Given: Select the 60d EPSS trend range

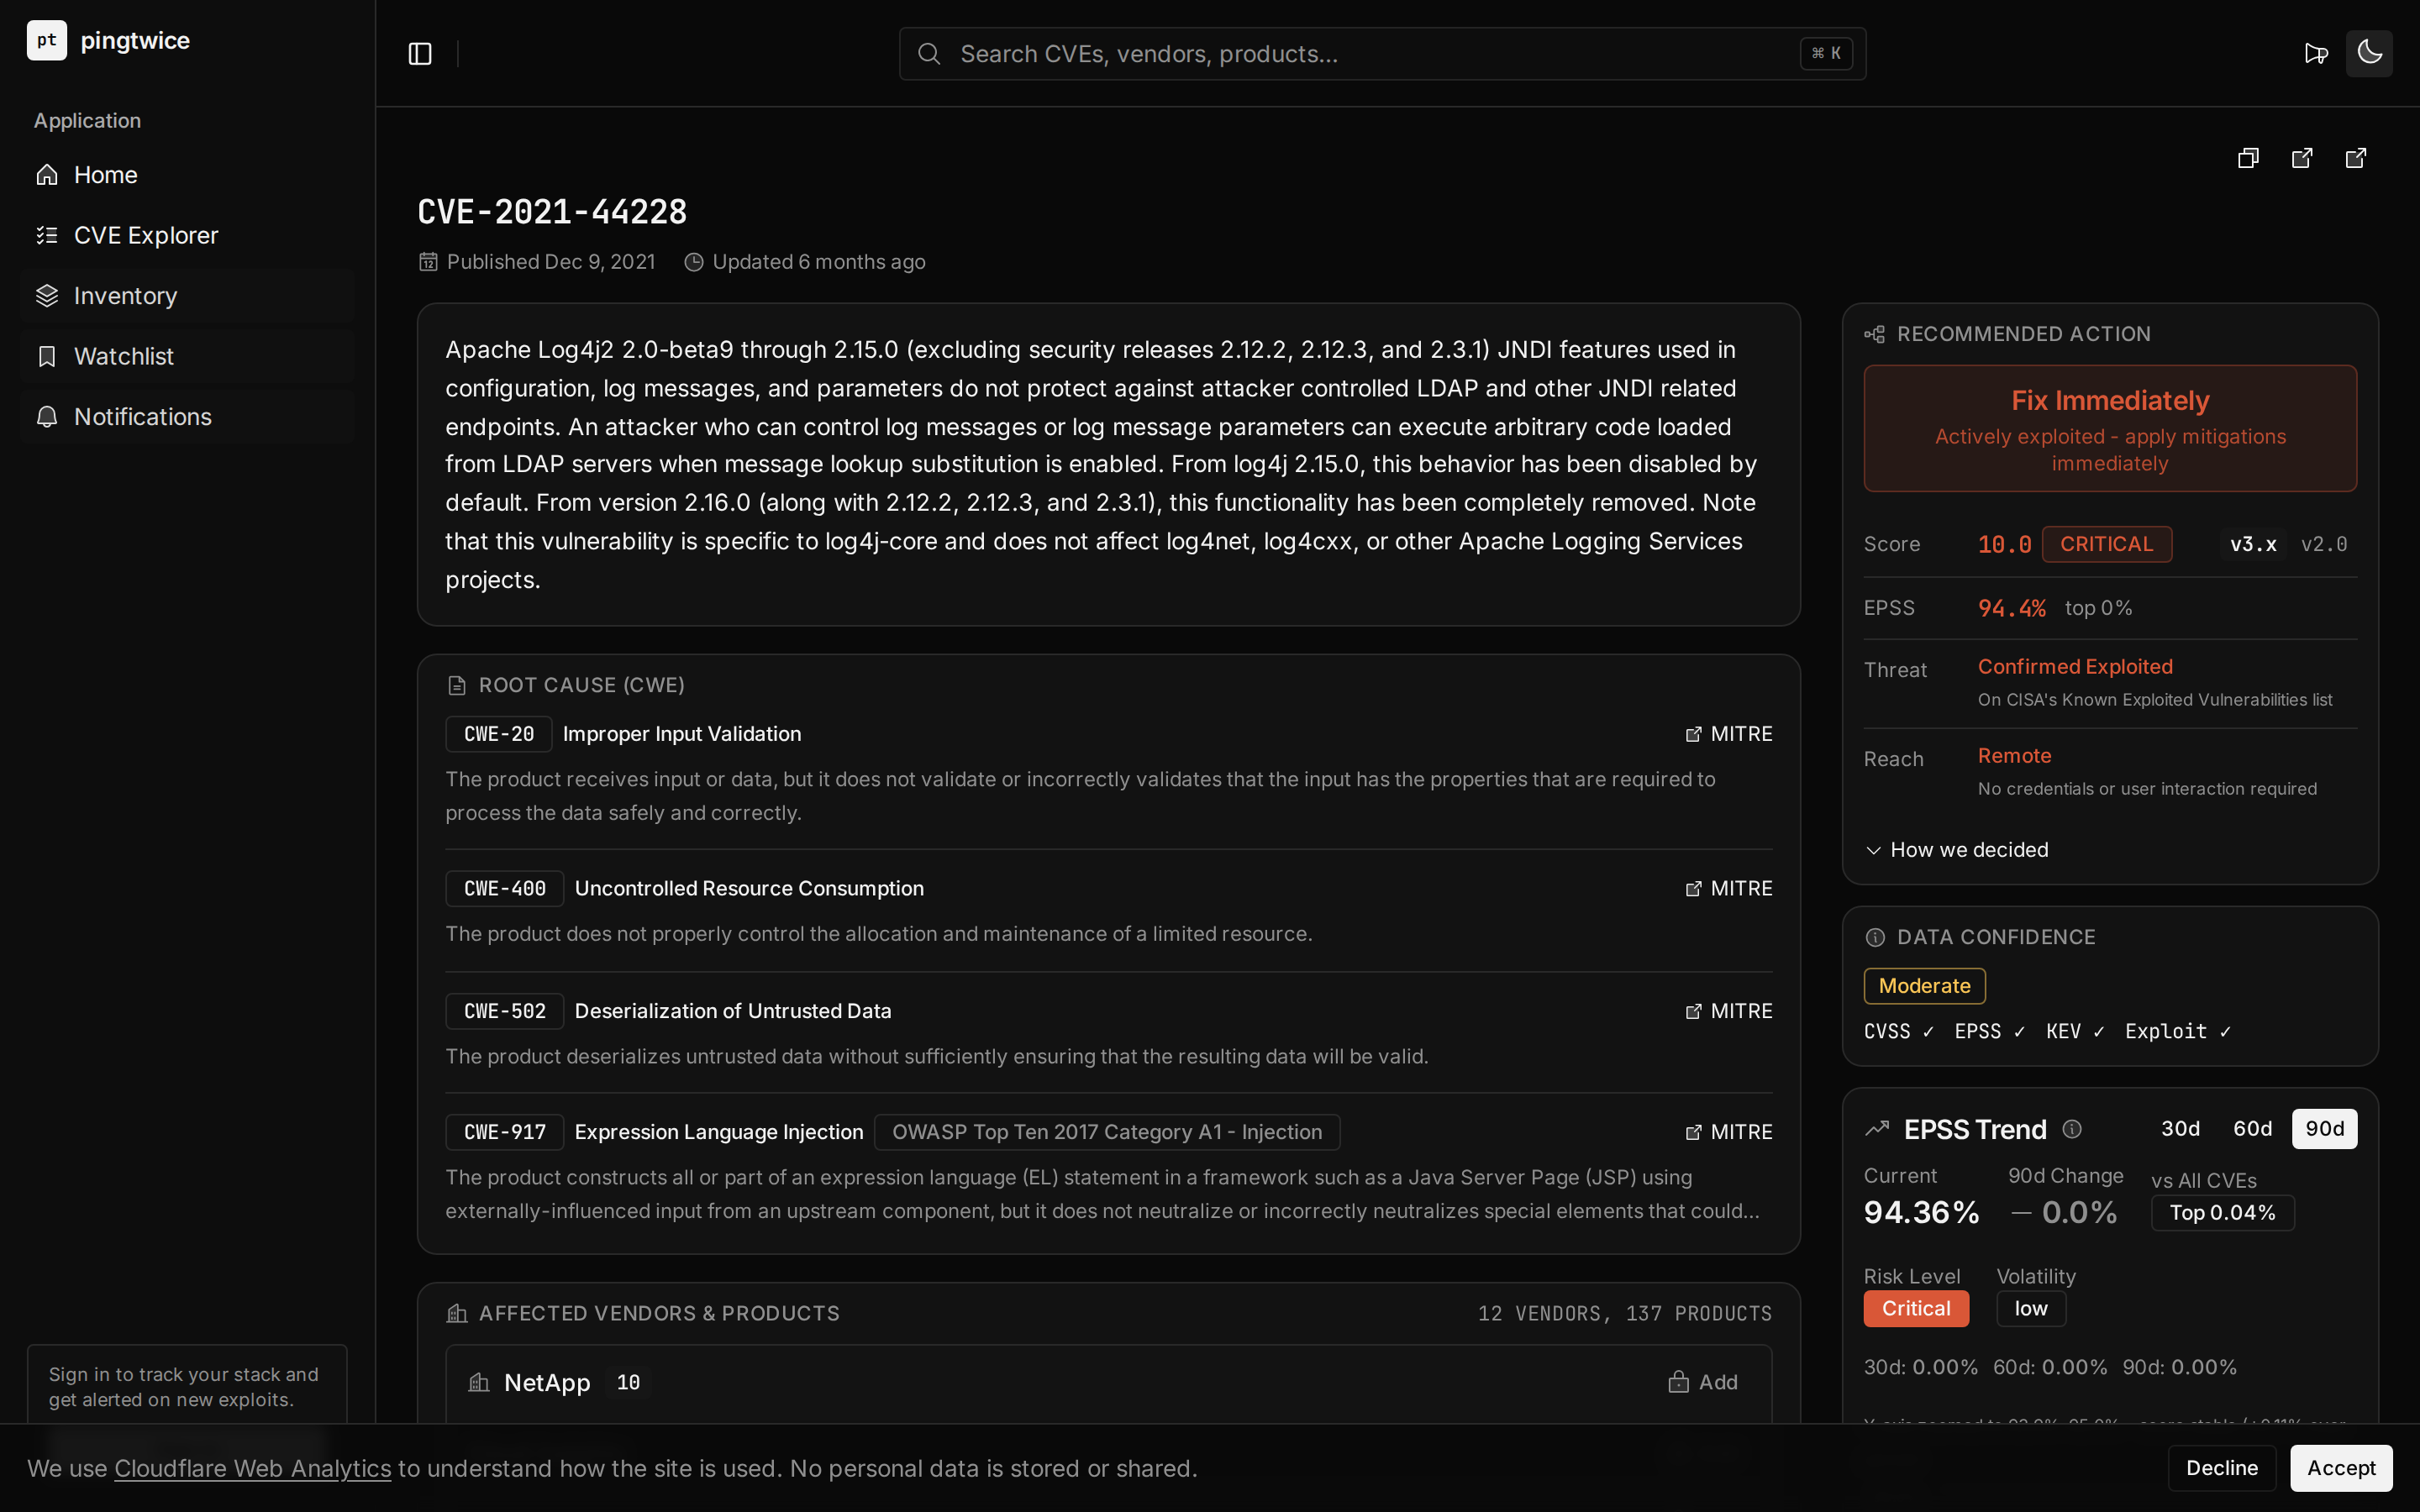Looking at the screenshot, I should click(2252, 1129).
